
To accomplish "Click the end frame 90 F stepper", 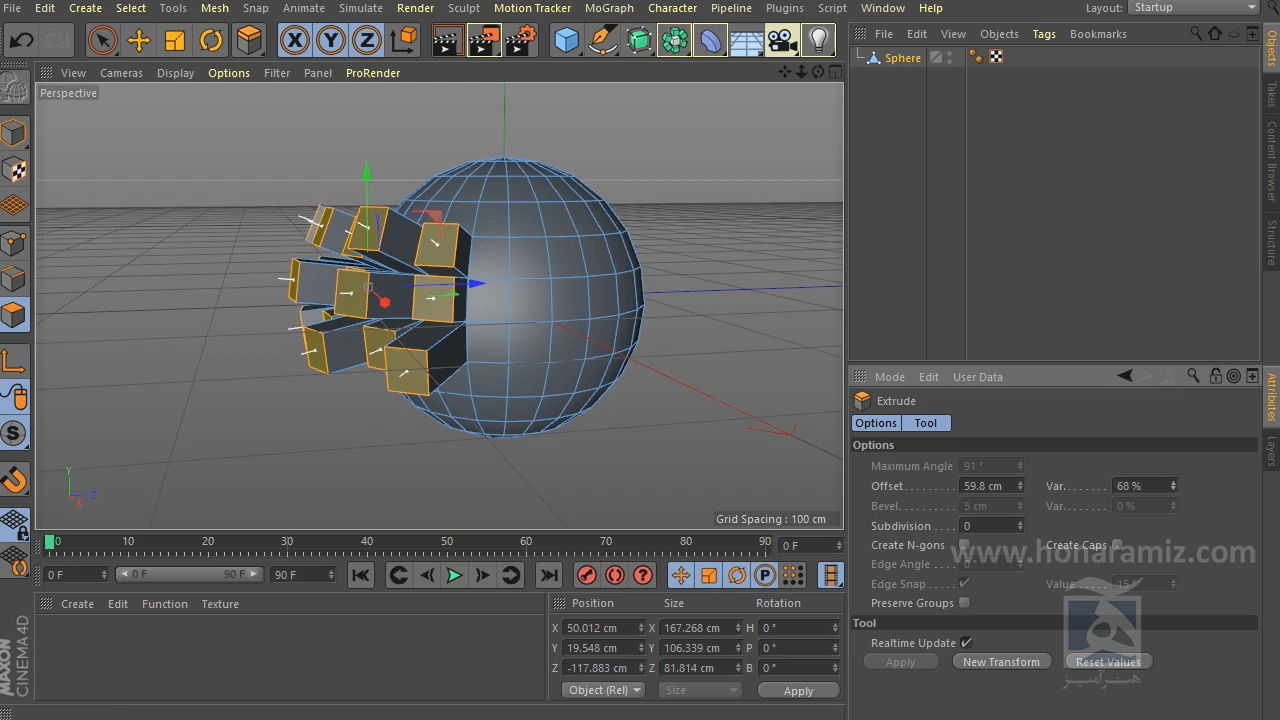I will point(331,575).
